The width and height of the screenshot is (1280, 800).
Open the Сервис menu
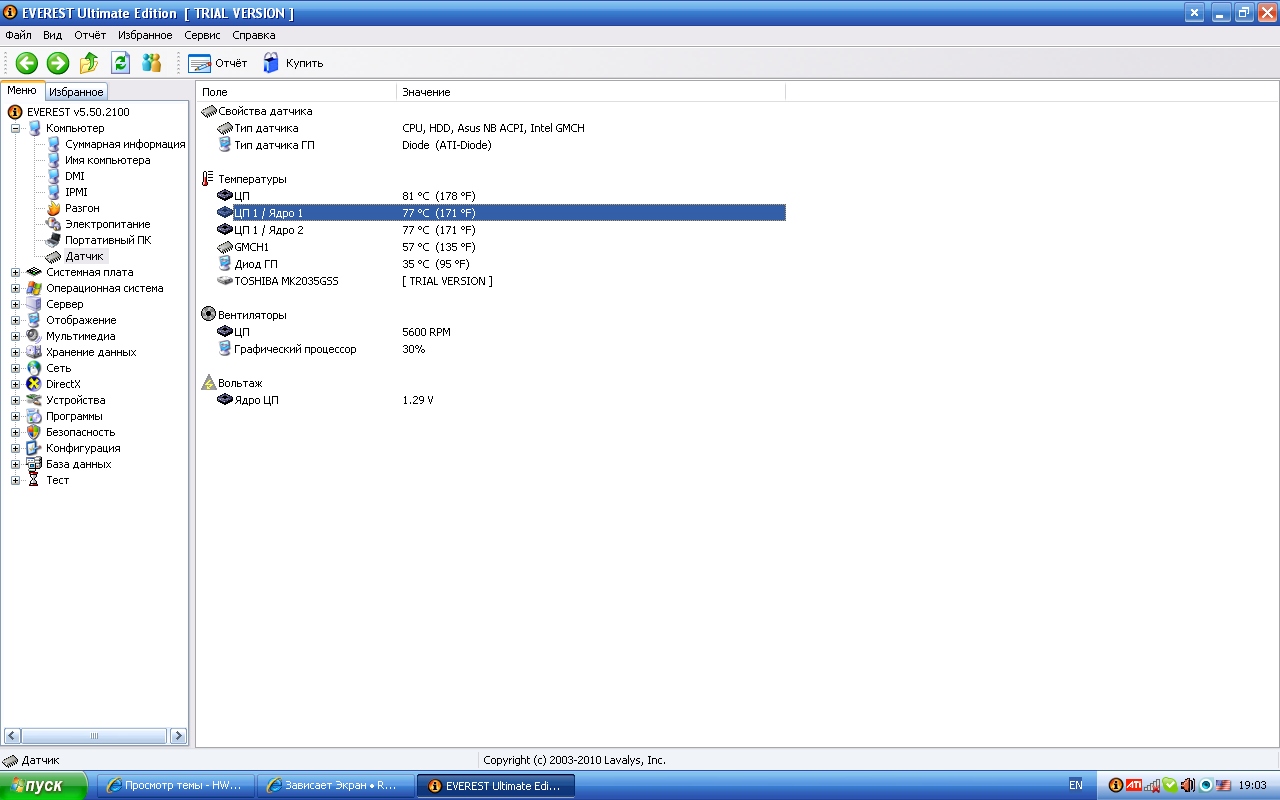203,35
